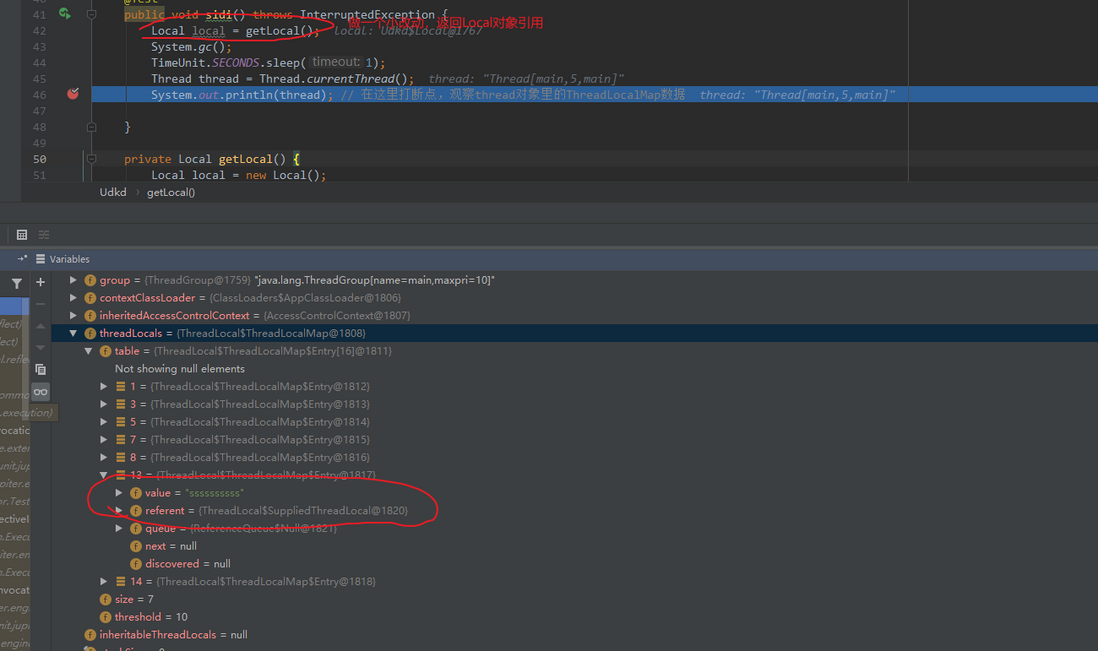Click the field icon of group variable
Viewport: 1098px width, 651px height.
click(x=90, y=280)
